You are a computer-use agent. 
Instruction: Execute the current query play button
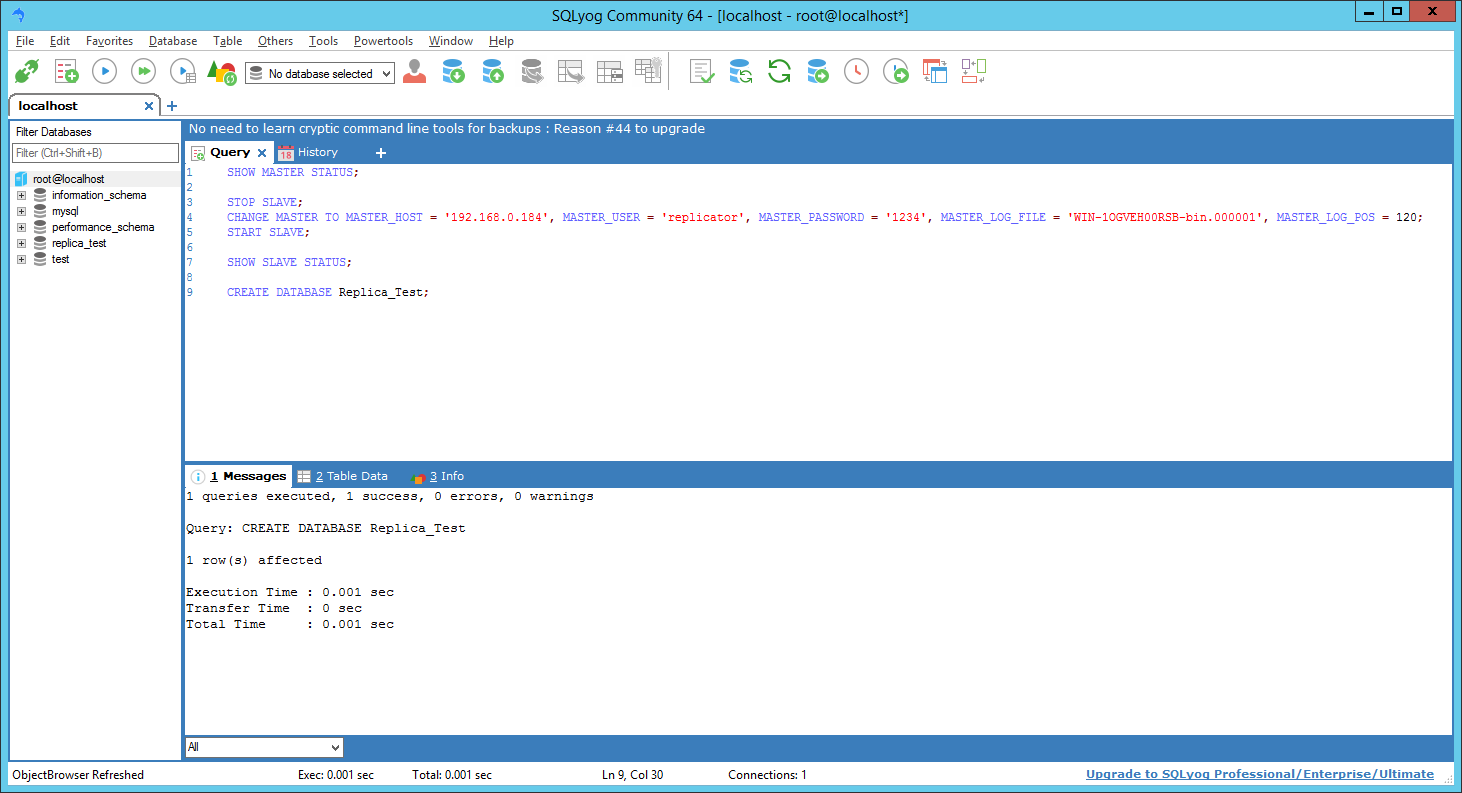tap(105, 72)
